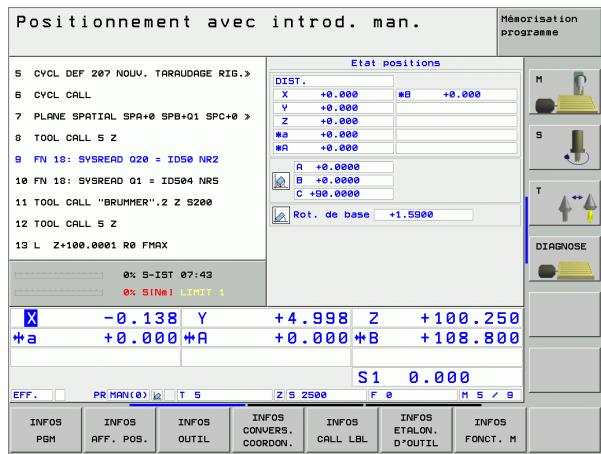The image size is (601, 454).
Task: Click the M 5 / 9 status field
Action: coord(490,395)
